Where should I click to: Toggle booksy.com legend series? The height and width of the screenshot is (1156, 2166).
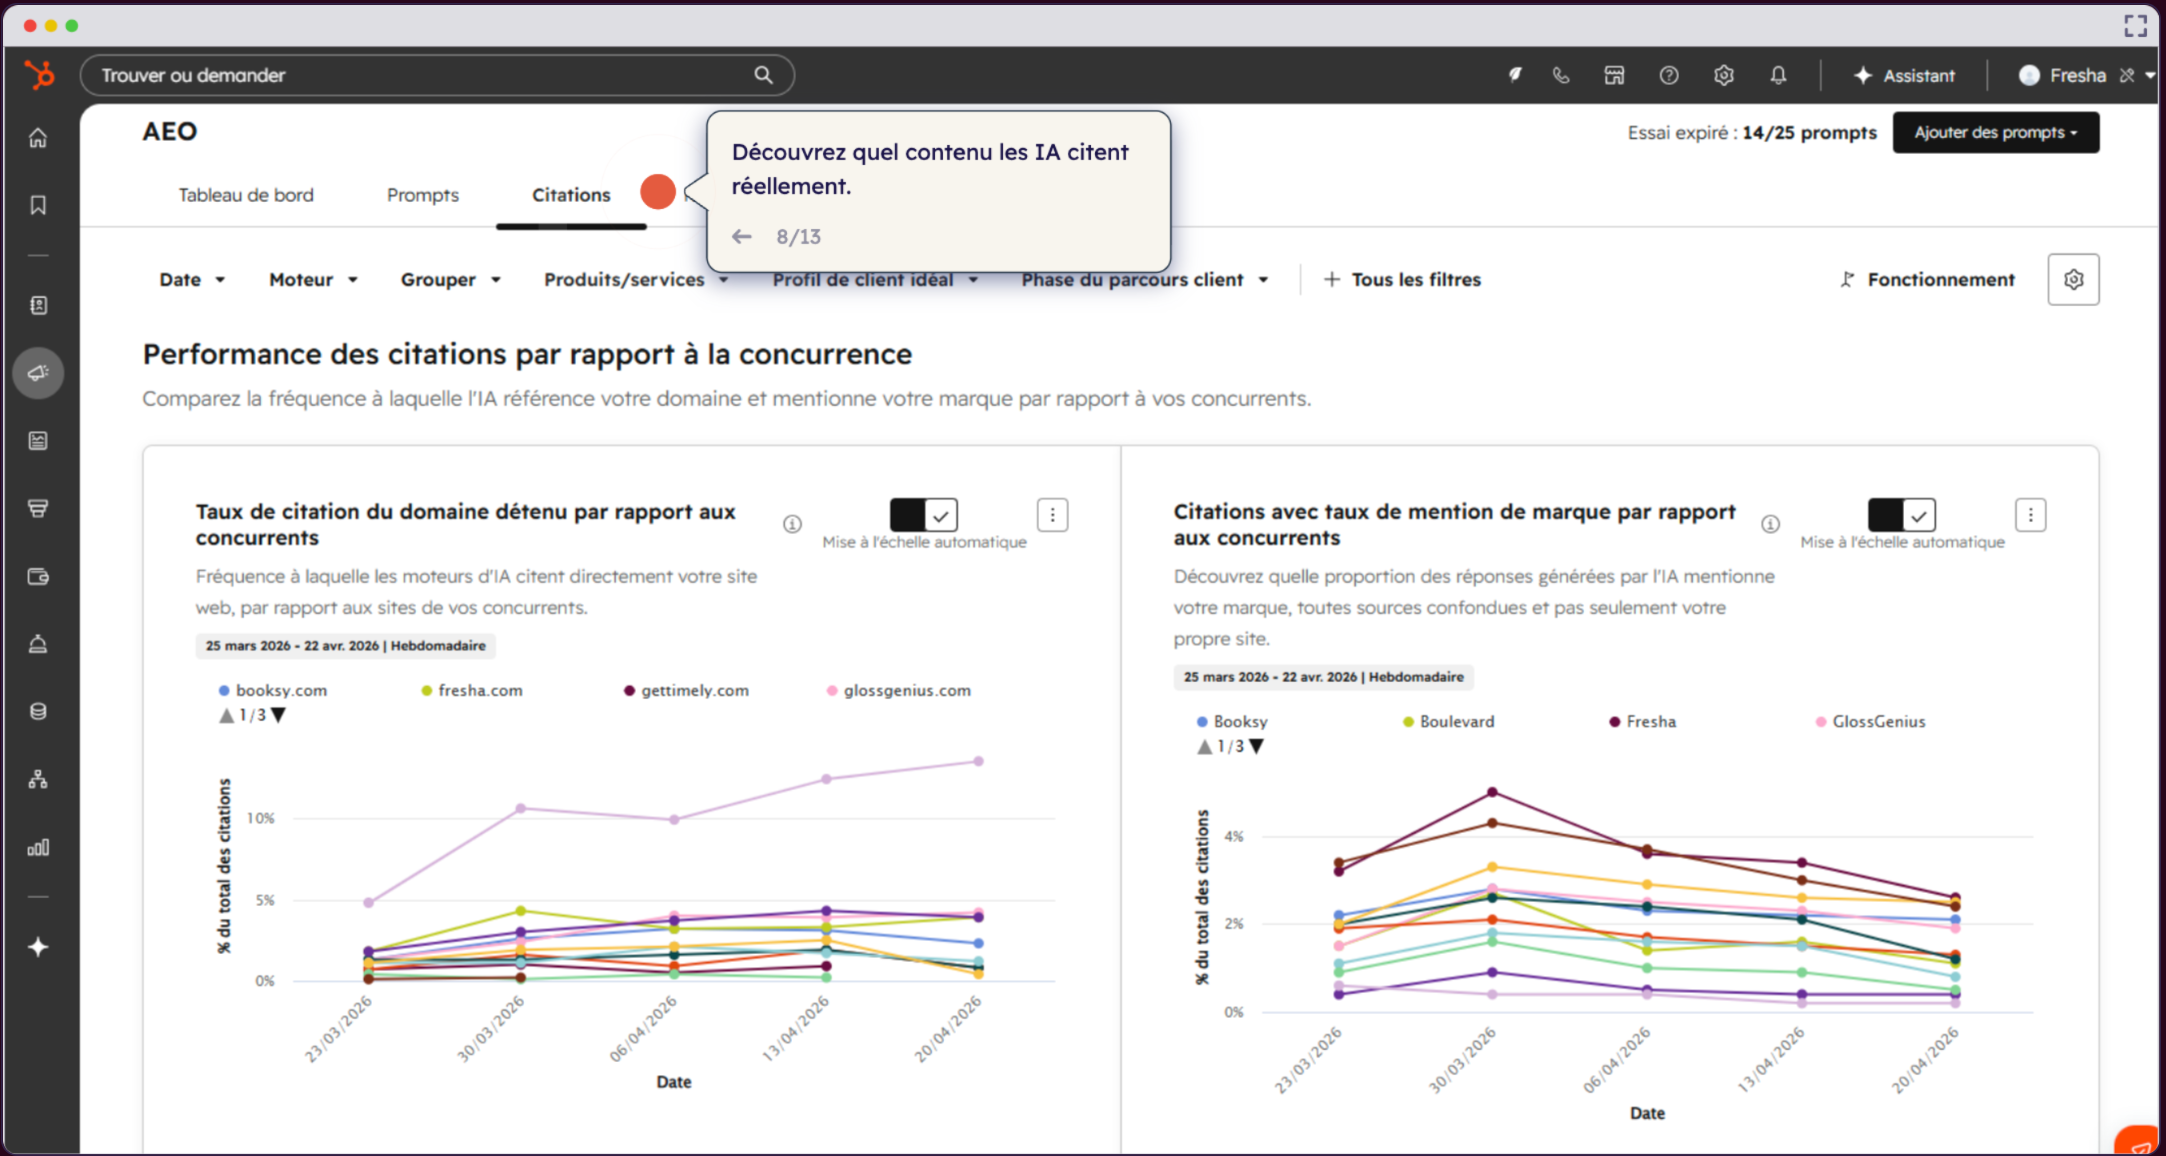[x=273, y=691]
